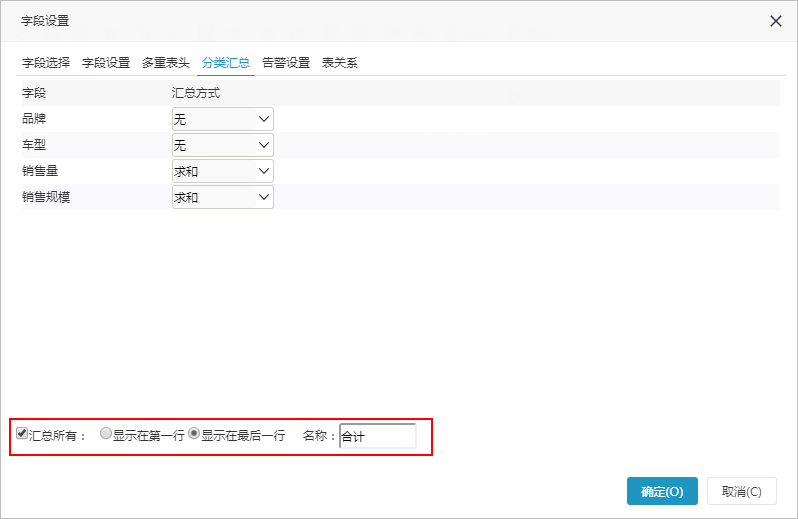
Task: Click the 销售量 field label
Action: point(40,171)
